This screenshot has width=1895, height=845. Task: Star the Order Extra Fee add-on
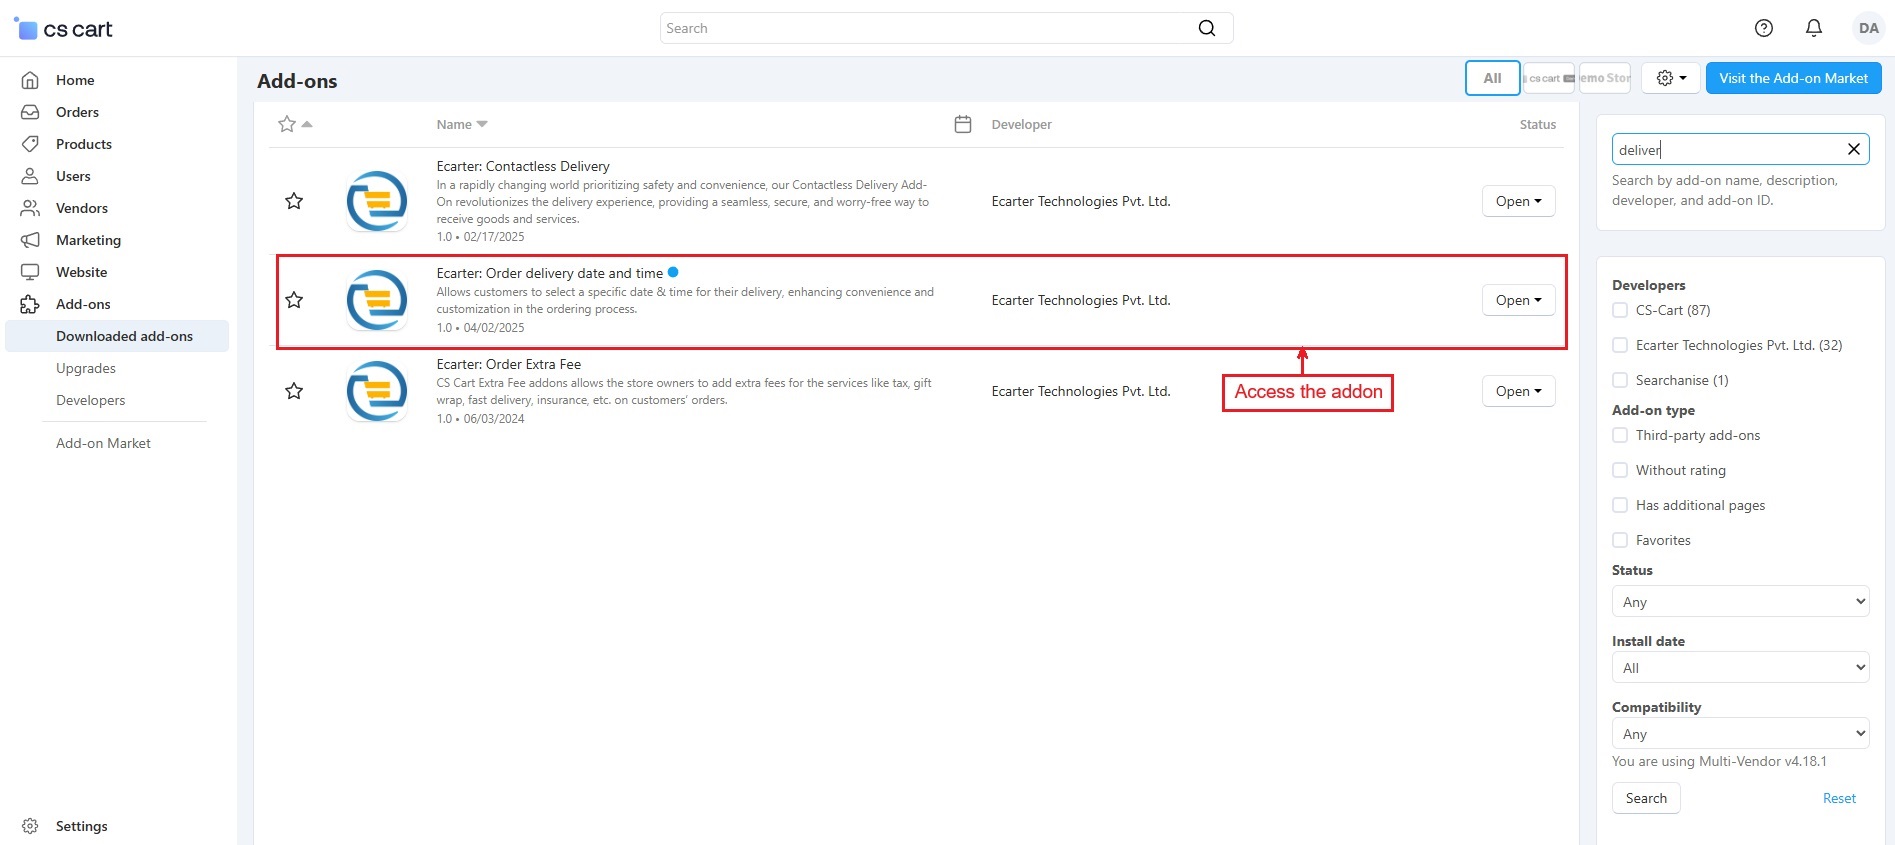[x=294, y=391]
